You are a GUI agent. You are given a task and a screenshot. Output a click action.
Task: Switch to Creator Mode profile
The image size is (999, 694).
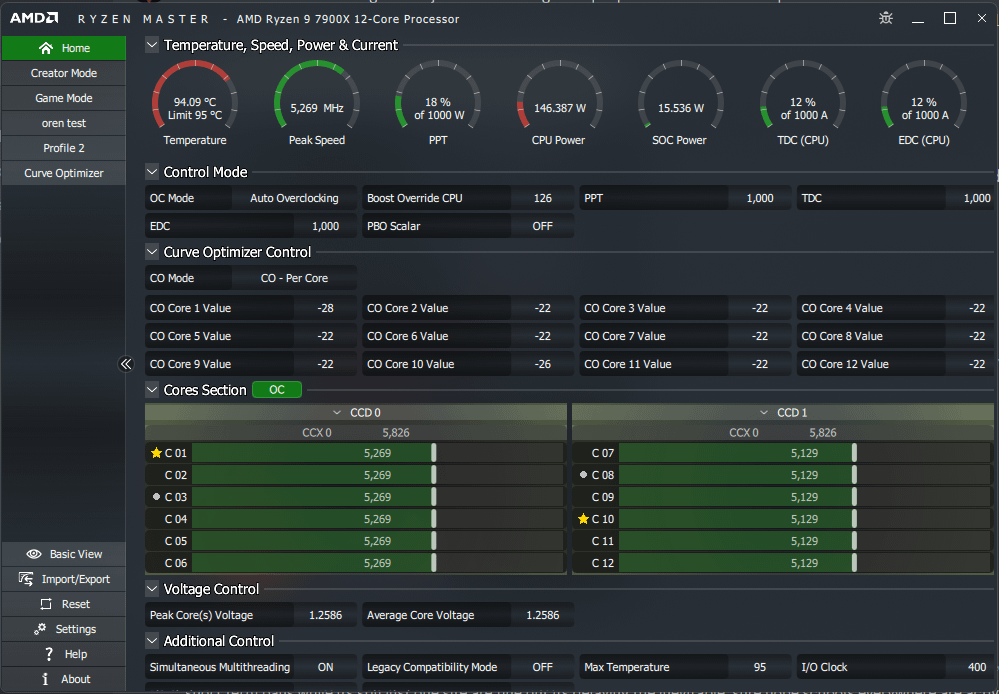[64, 73]
